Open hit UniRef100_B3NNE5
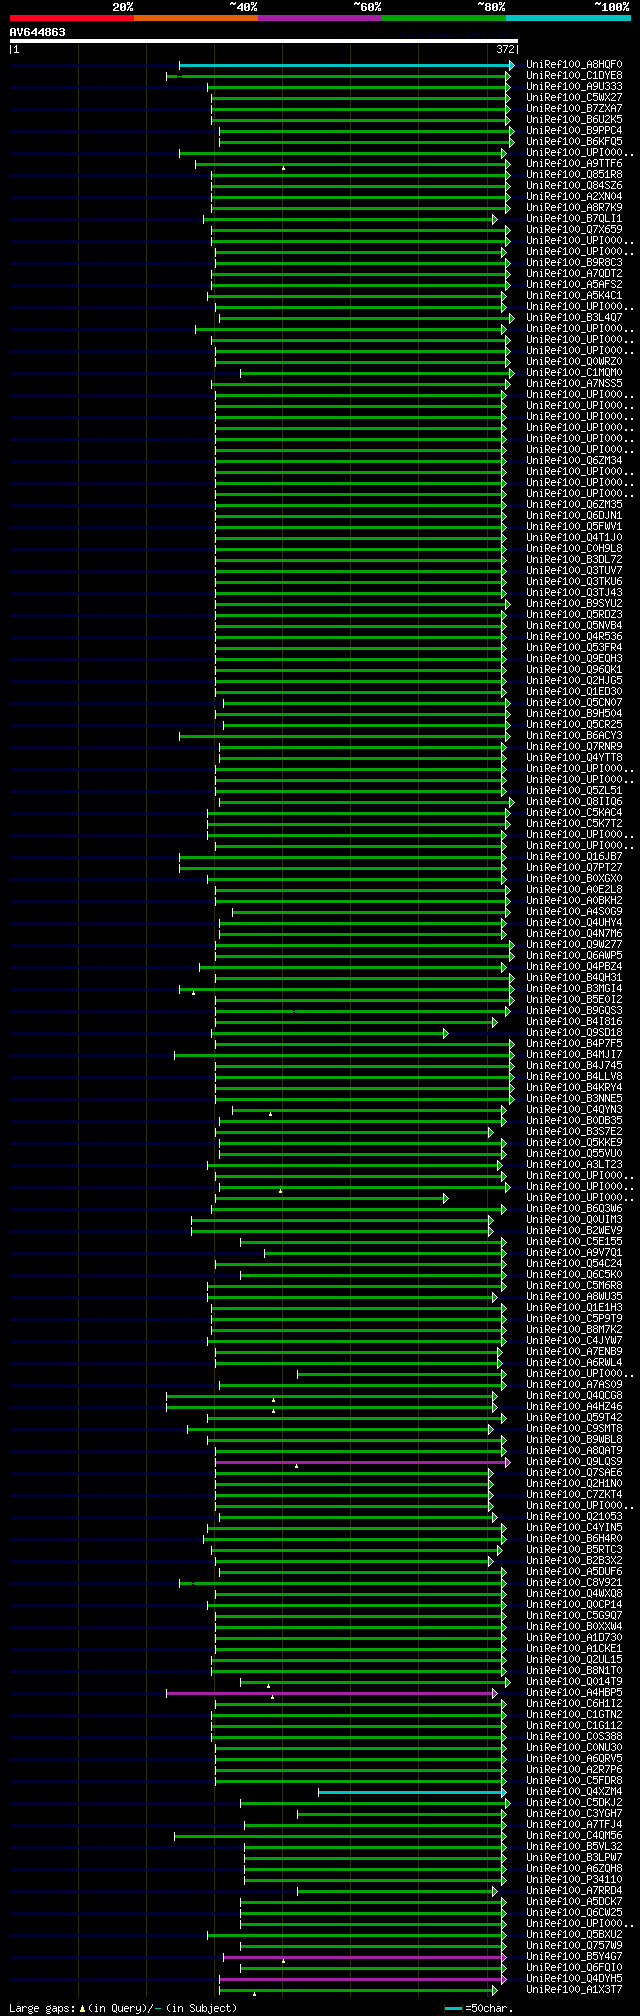The image size is (640, 2016). [x=574, y=1099]
